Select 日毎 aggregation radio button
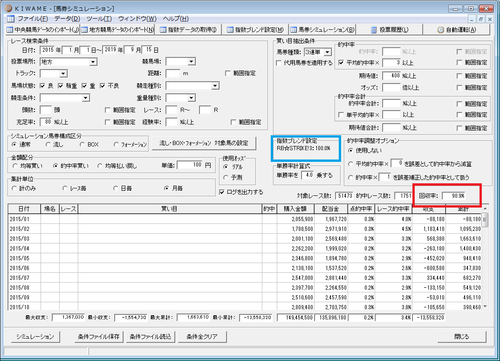Image resolution: width=500 pixels, height=361 pixels. (116, 188)
